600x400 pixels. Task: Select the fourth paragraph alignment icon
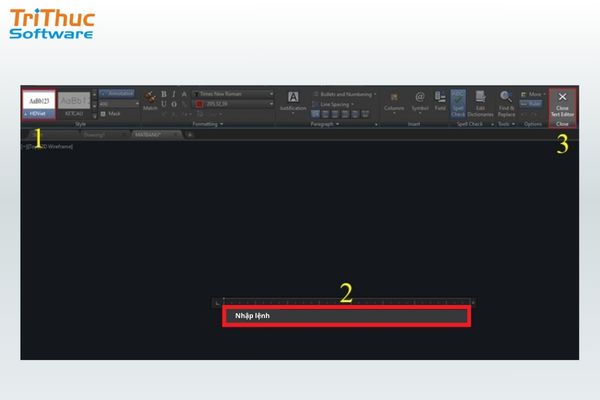pos(345,114)
